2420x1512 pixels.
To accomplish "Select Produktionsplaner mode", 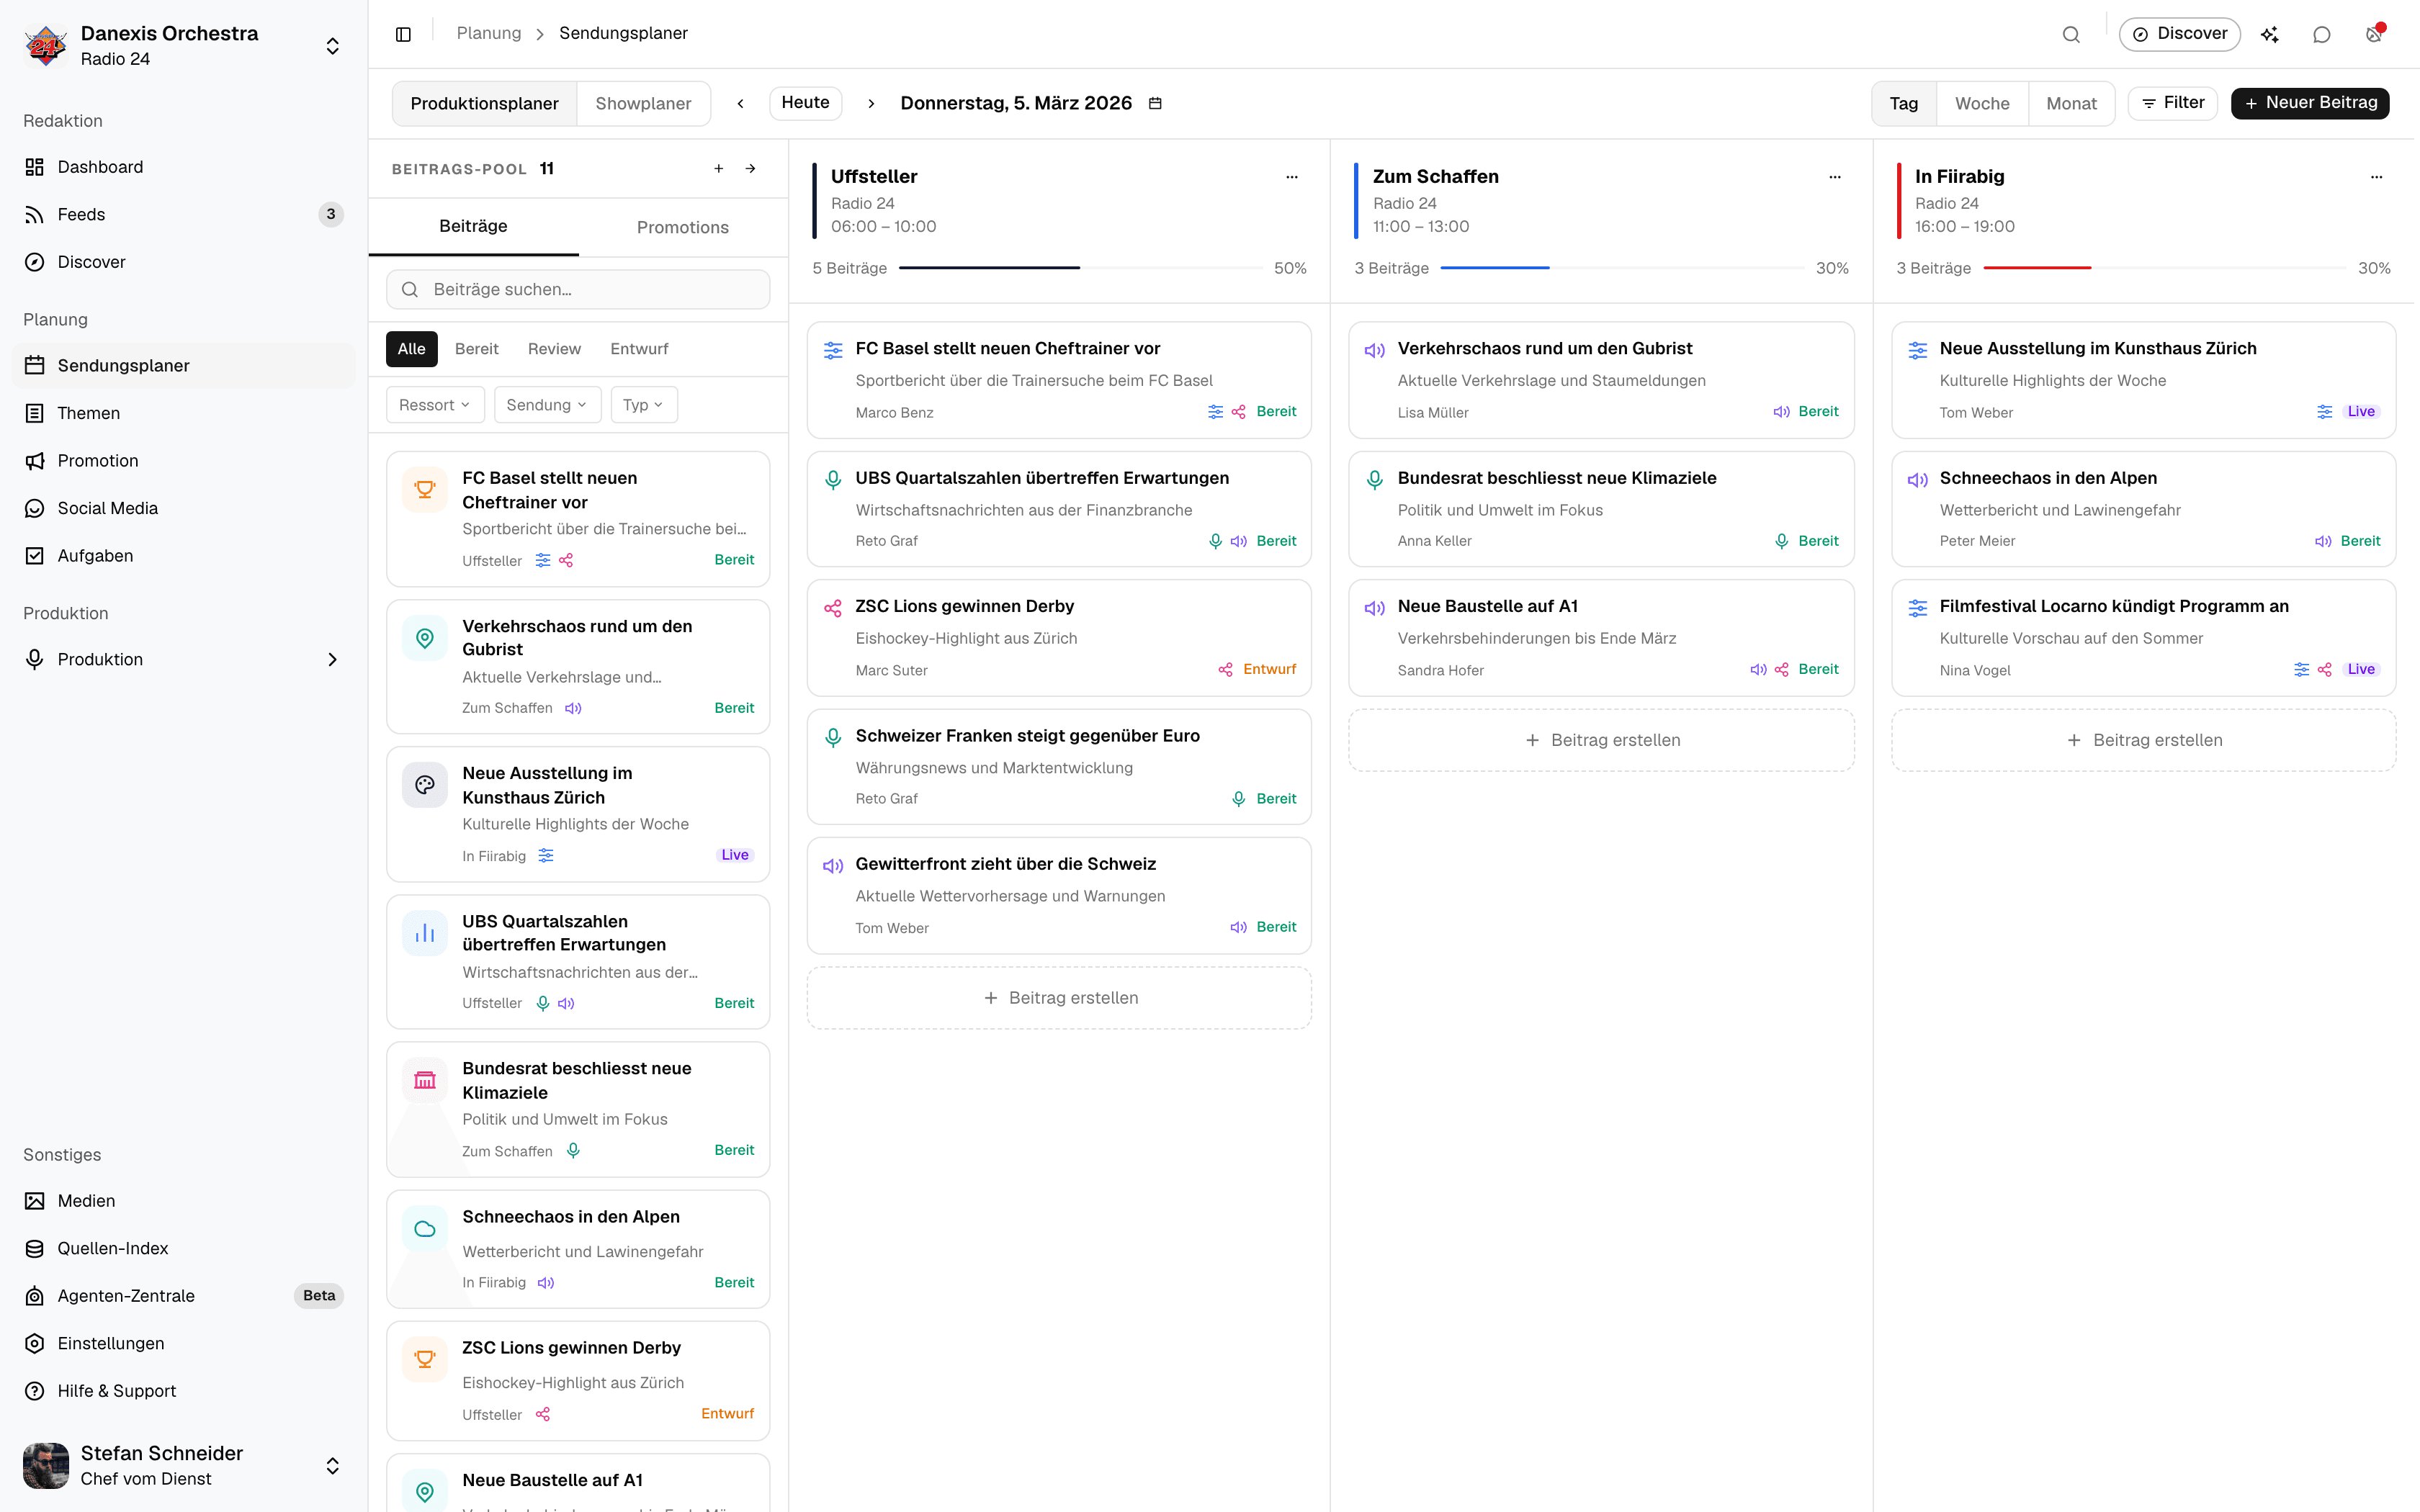I will click(485, 103).
